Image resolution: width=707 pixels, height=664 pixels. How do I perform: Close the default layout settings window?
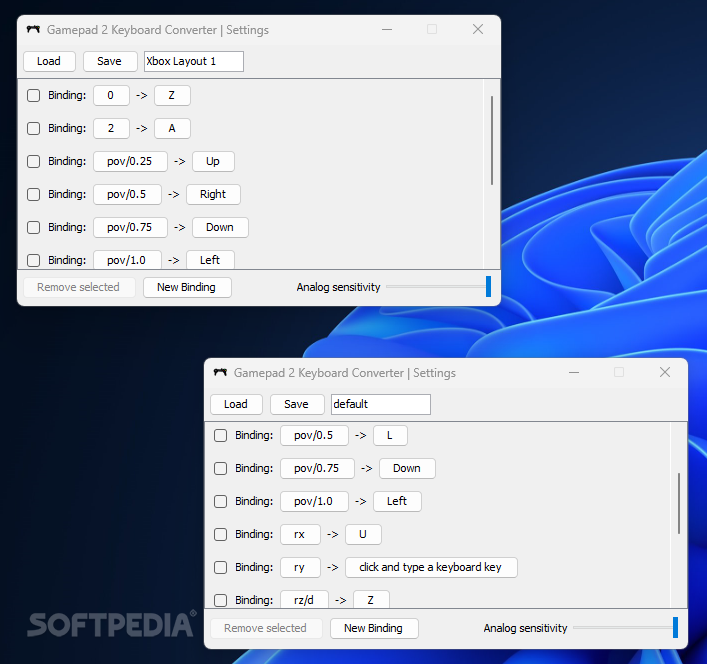coord(665,372)
